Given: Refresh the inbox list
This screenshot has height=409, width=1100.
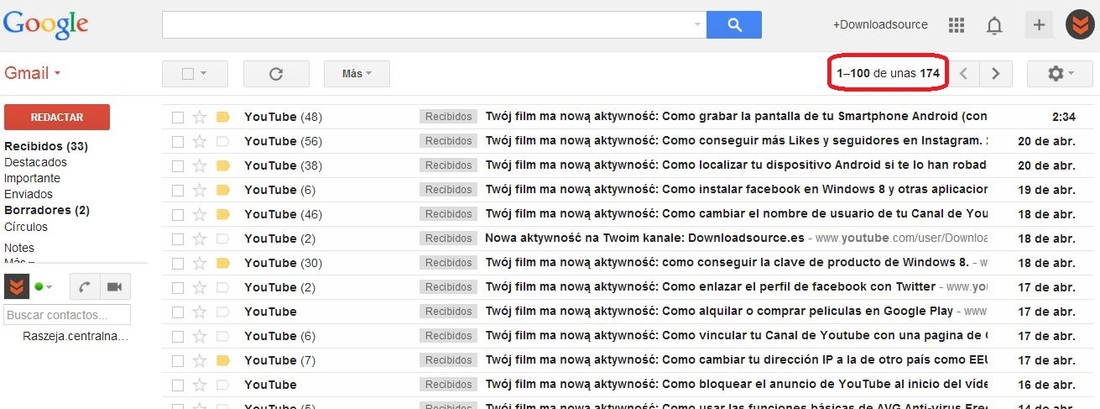Looking at the screenshot, I should pyautogui.click(x=276, y=74).
